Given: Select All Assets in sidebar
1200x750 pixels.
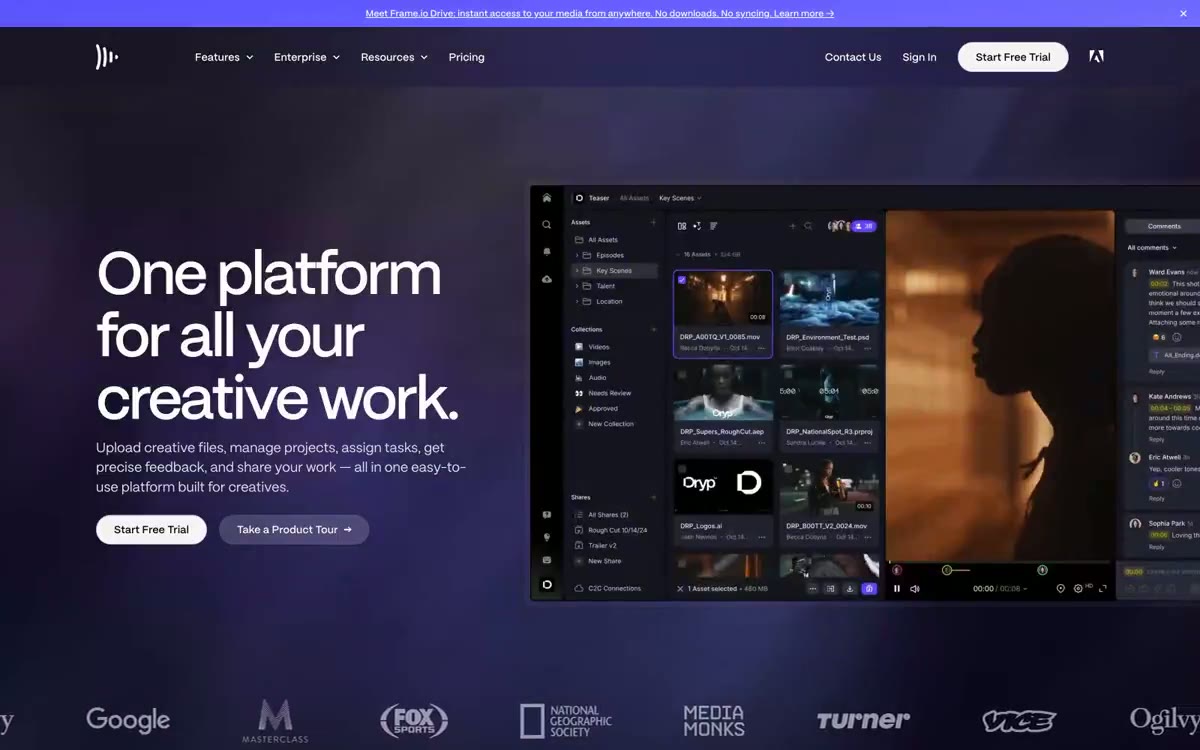Looking at the screenshot, I should pos(603,240).
